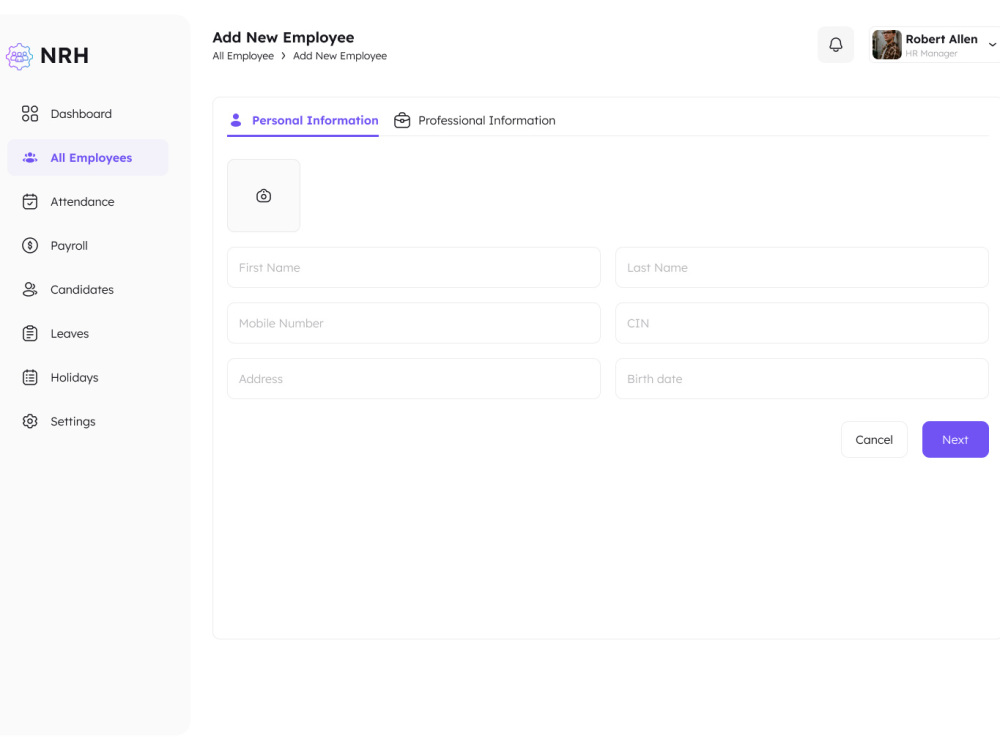Open Settings from the sidebar
Viewport: 1000px width, 750px height.
coord(88,422)
